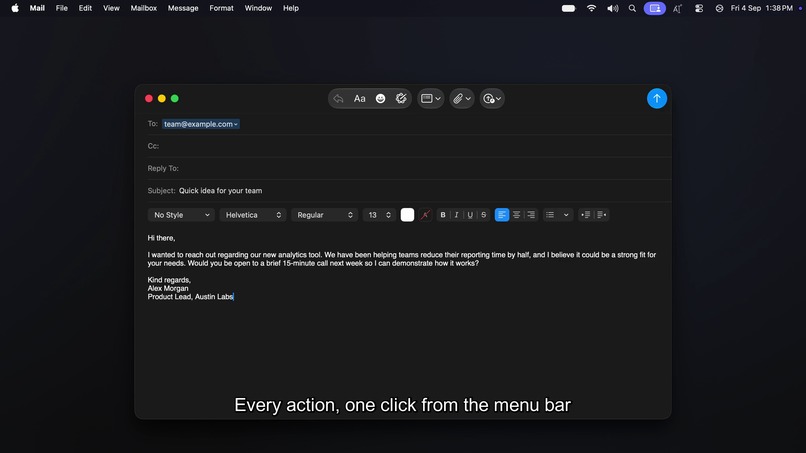The width and height of the screenshot is (806, 453).
Task: Open Spotlight search magnifier
Action: [x=632, y=8]
